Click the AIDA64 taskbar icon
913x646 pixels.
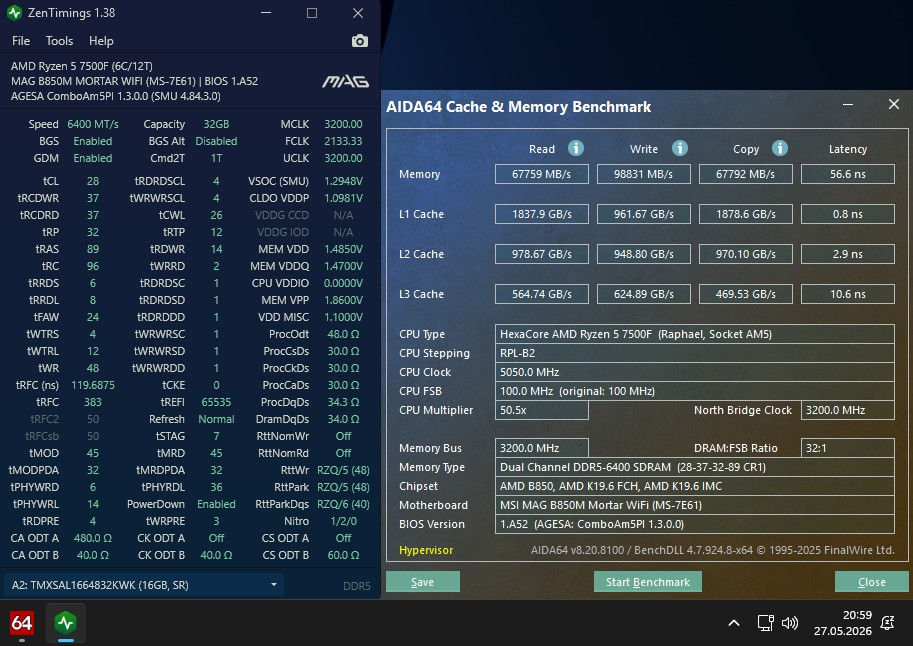(22, 623)
